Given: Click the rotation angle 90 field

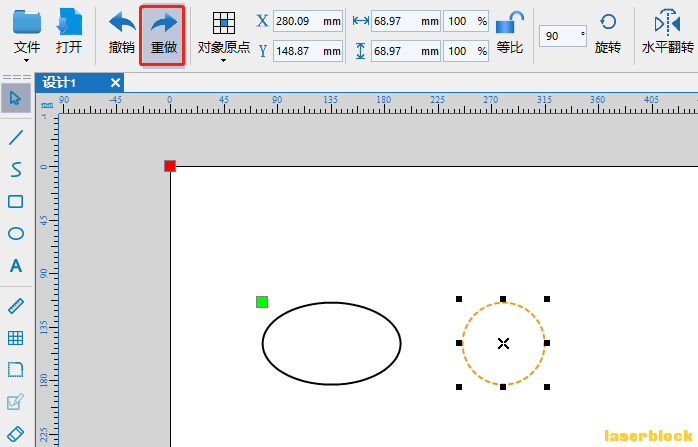Looking at the screenshot, I should [563, 36].
